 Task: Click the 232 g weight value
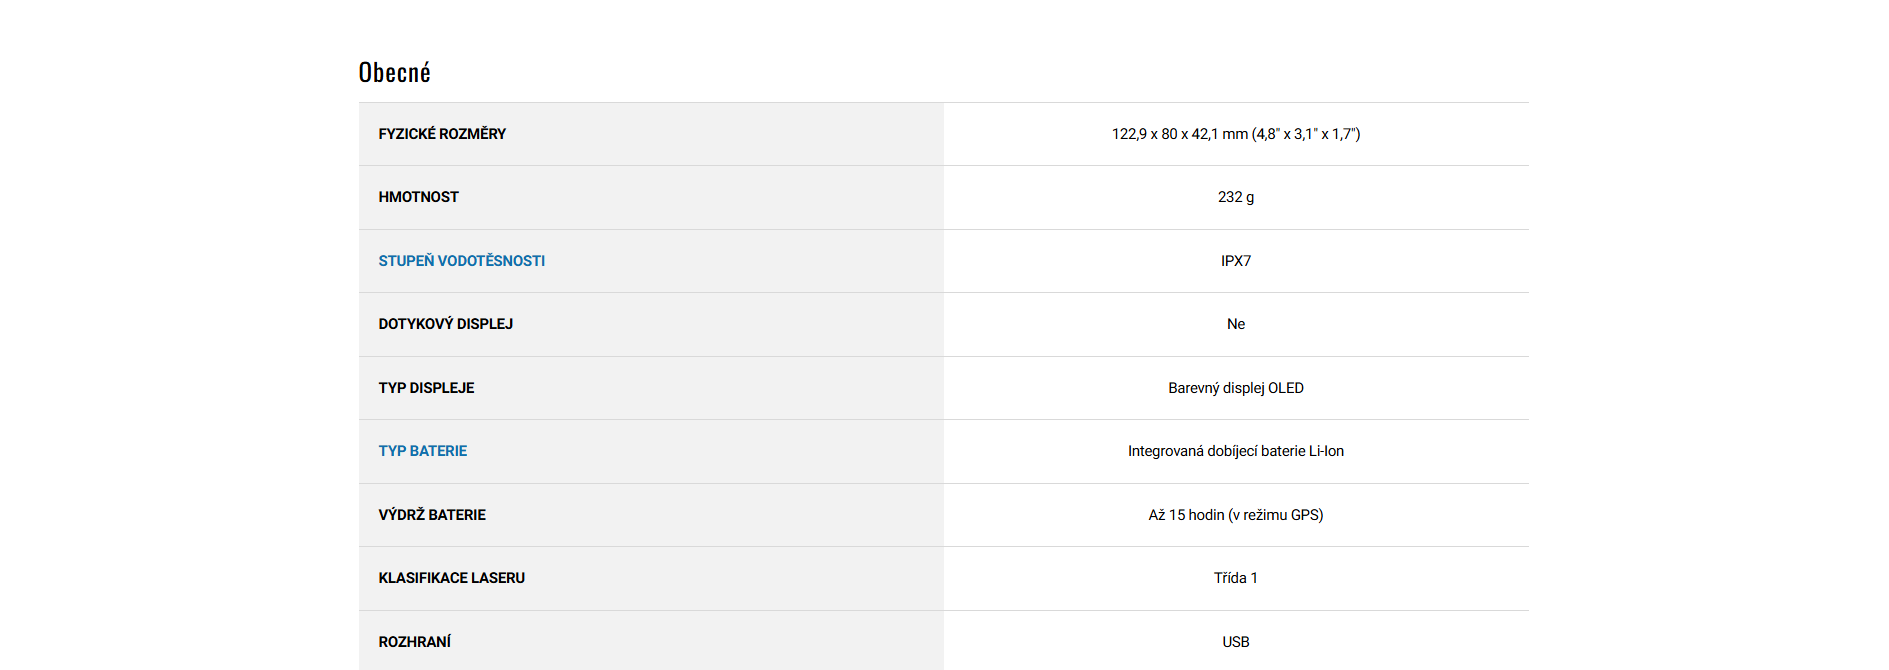pos(1235,197)
